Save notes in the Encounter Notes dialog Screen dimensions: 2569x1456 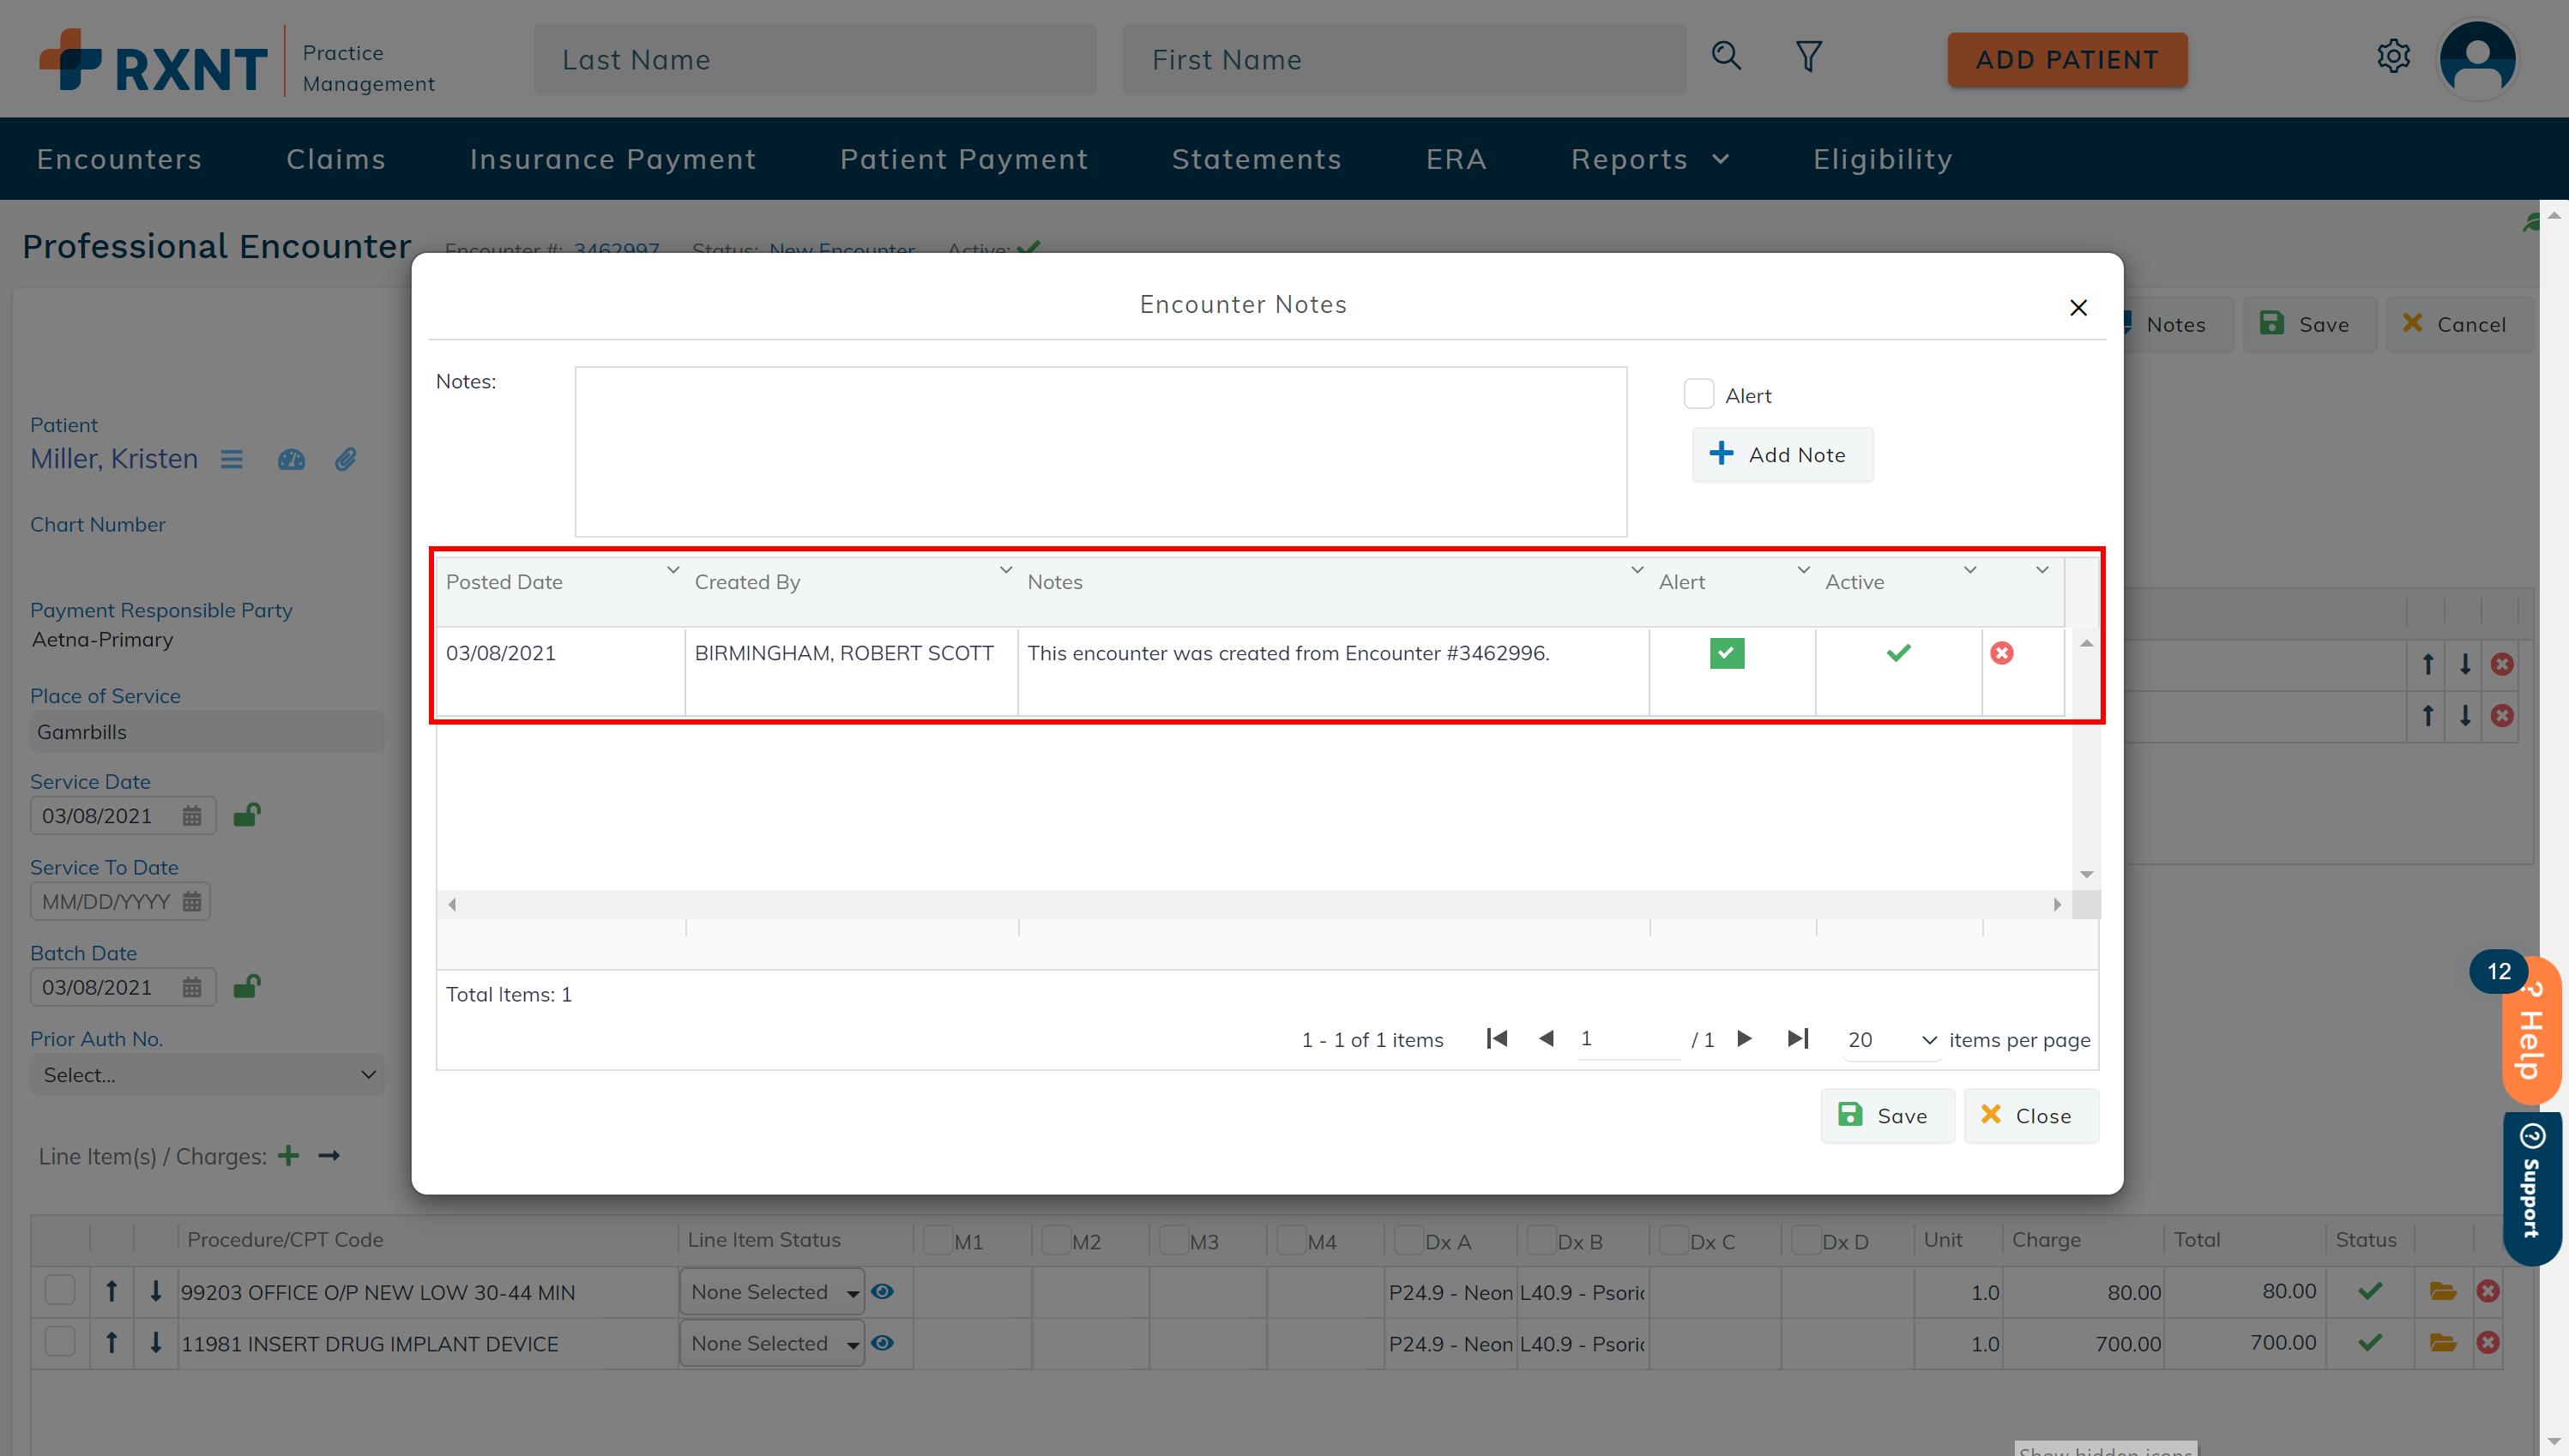point(1887,1116)
